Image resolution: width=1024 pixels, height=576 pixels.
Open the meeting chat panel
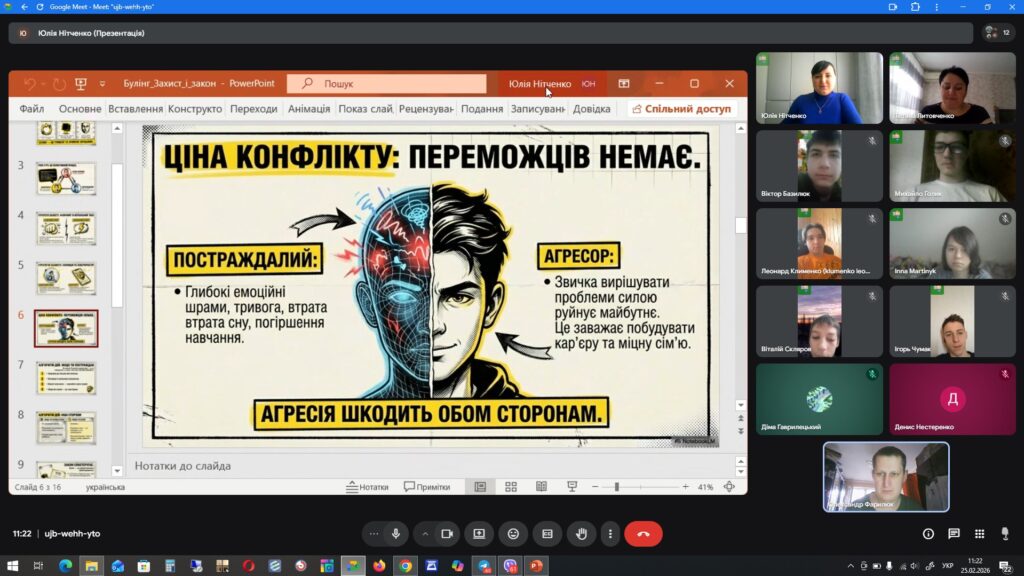point(953,534)
